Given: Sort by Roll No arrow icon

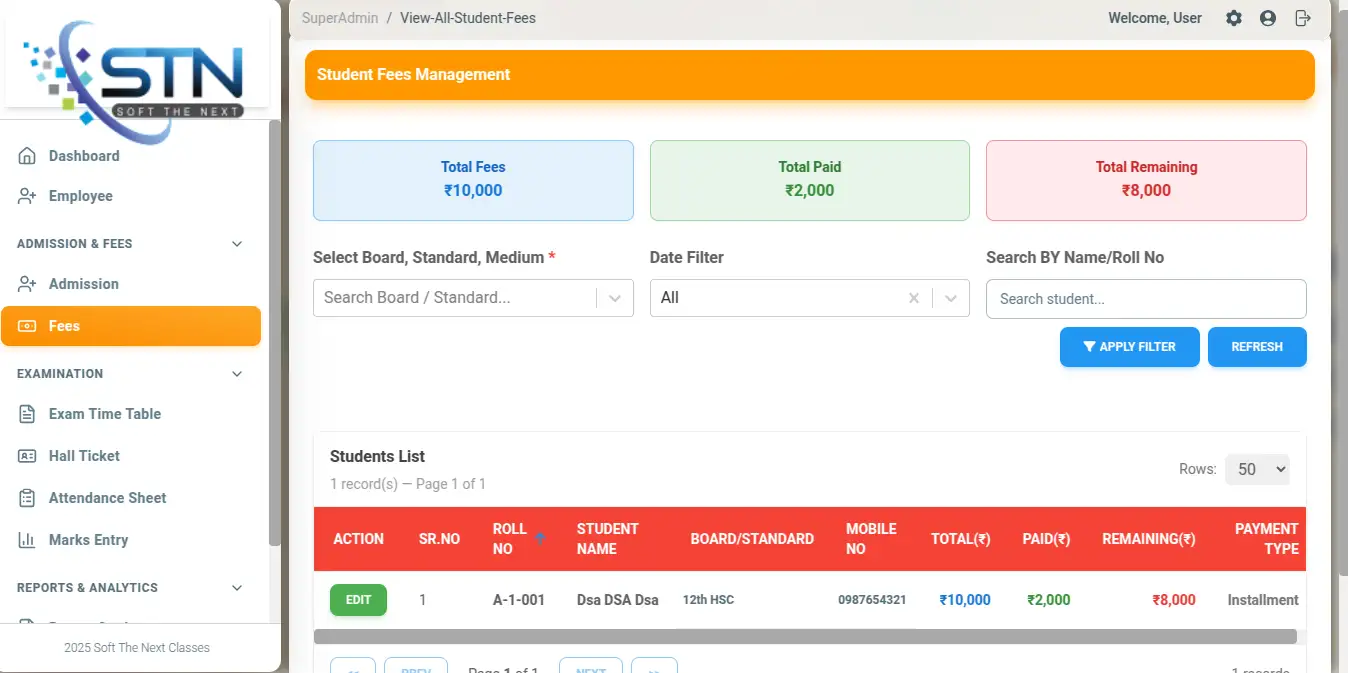Looking at the screenshot, I should pyautogui.click(x=540, y=538).
